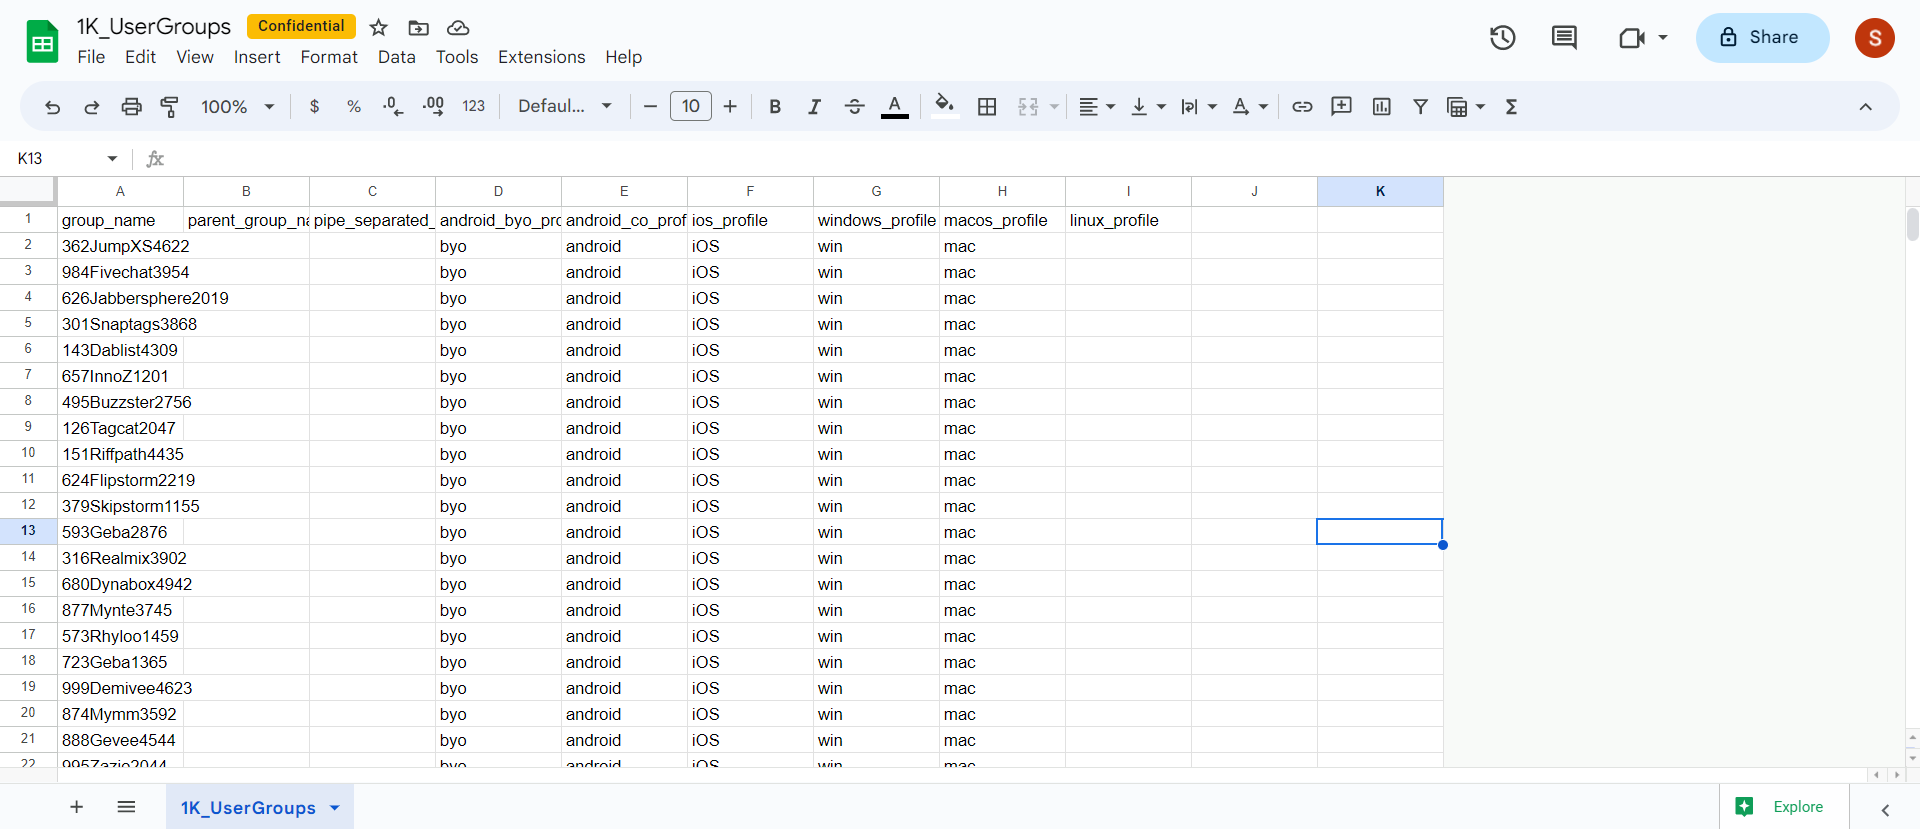Click the merge cells icon
Viewport: 1920px width, 830px height.
coord(1028,107)
